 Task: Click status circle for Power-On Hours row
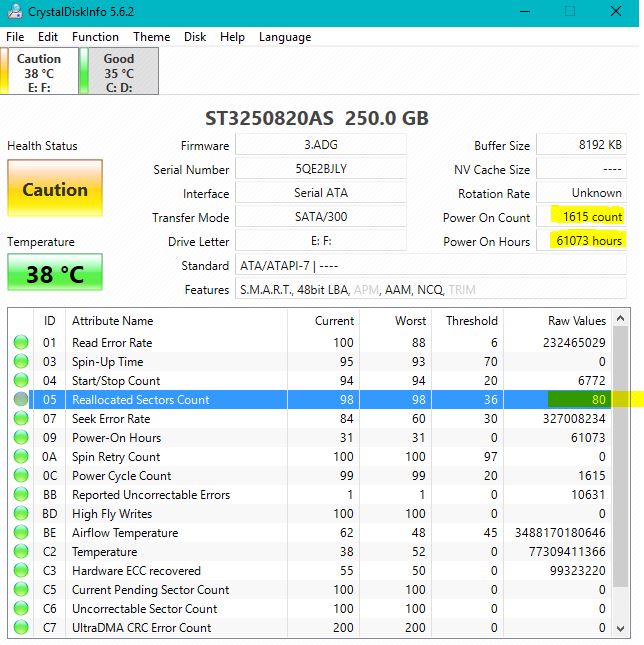tap(21, 437)
